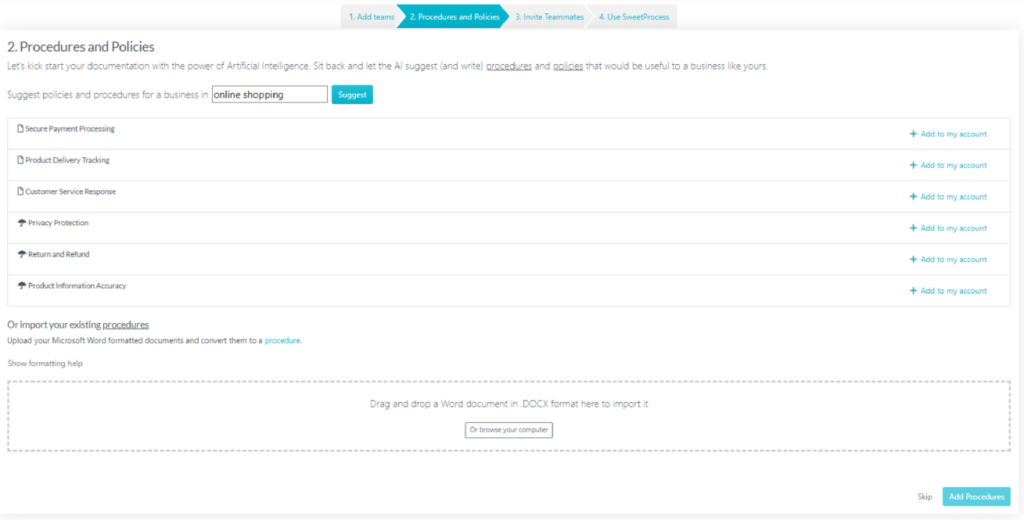This screenshot has height=520, width=1024.
Task: Click plus icon in Customer Service Response row
Action: point(913,197)
